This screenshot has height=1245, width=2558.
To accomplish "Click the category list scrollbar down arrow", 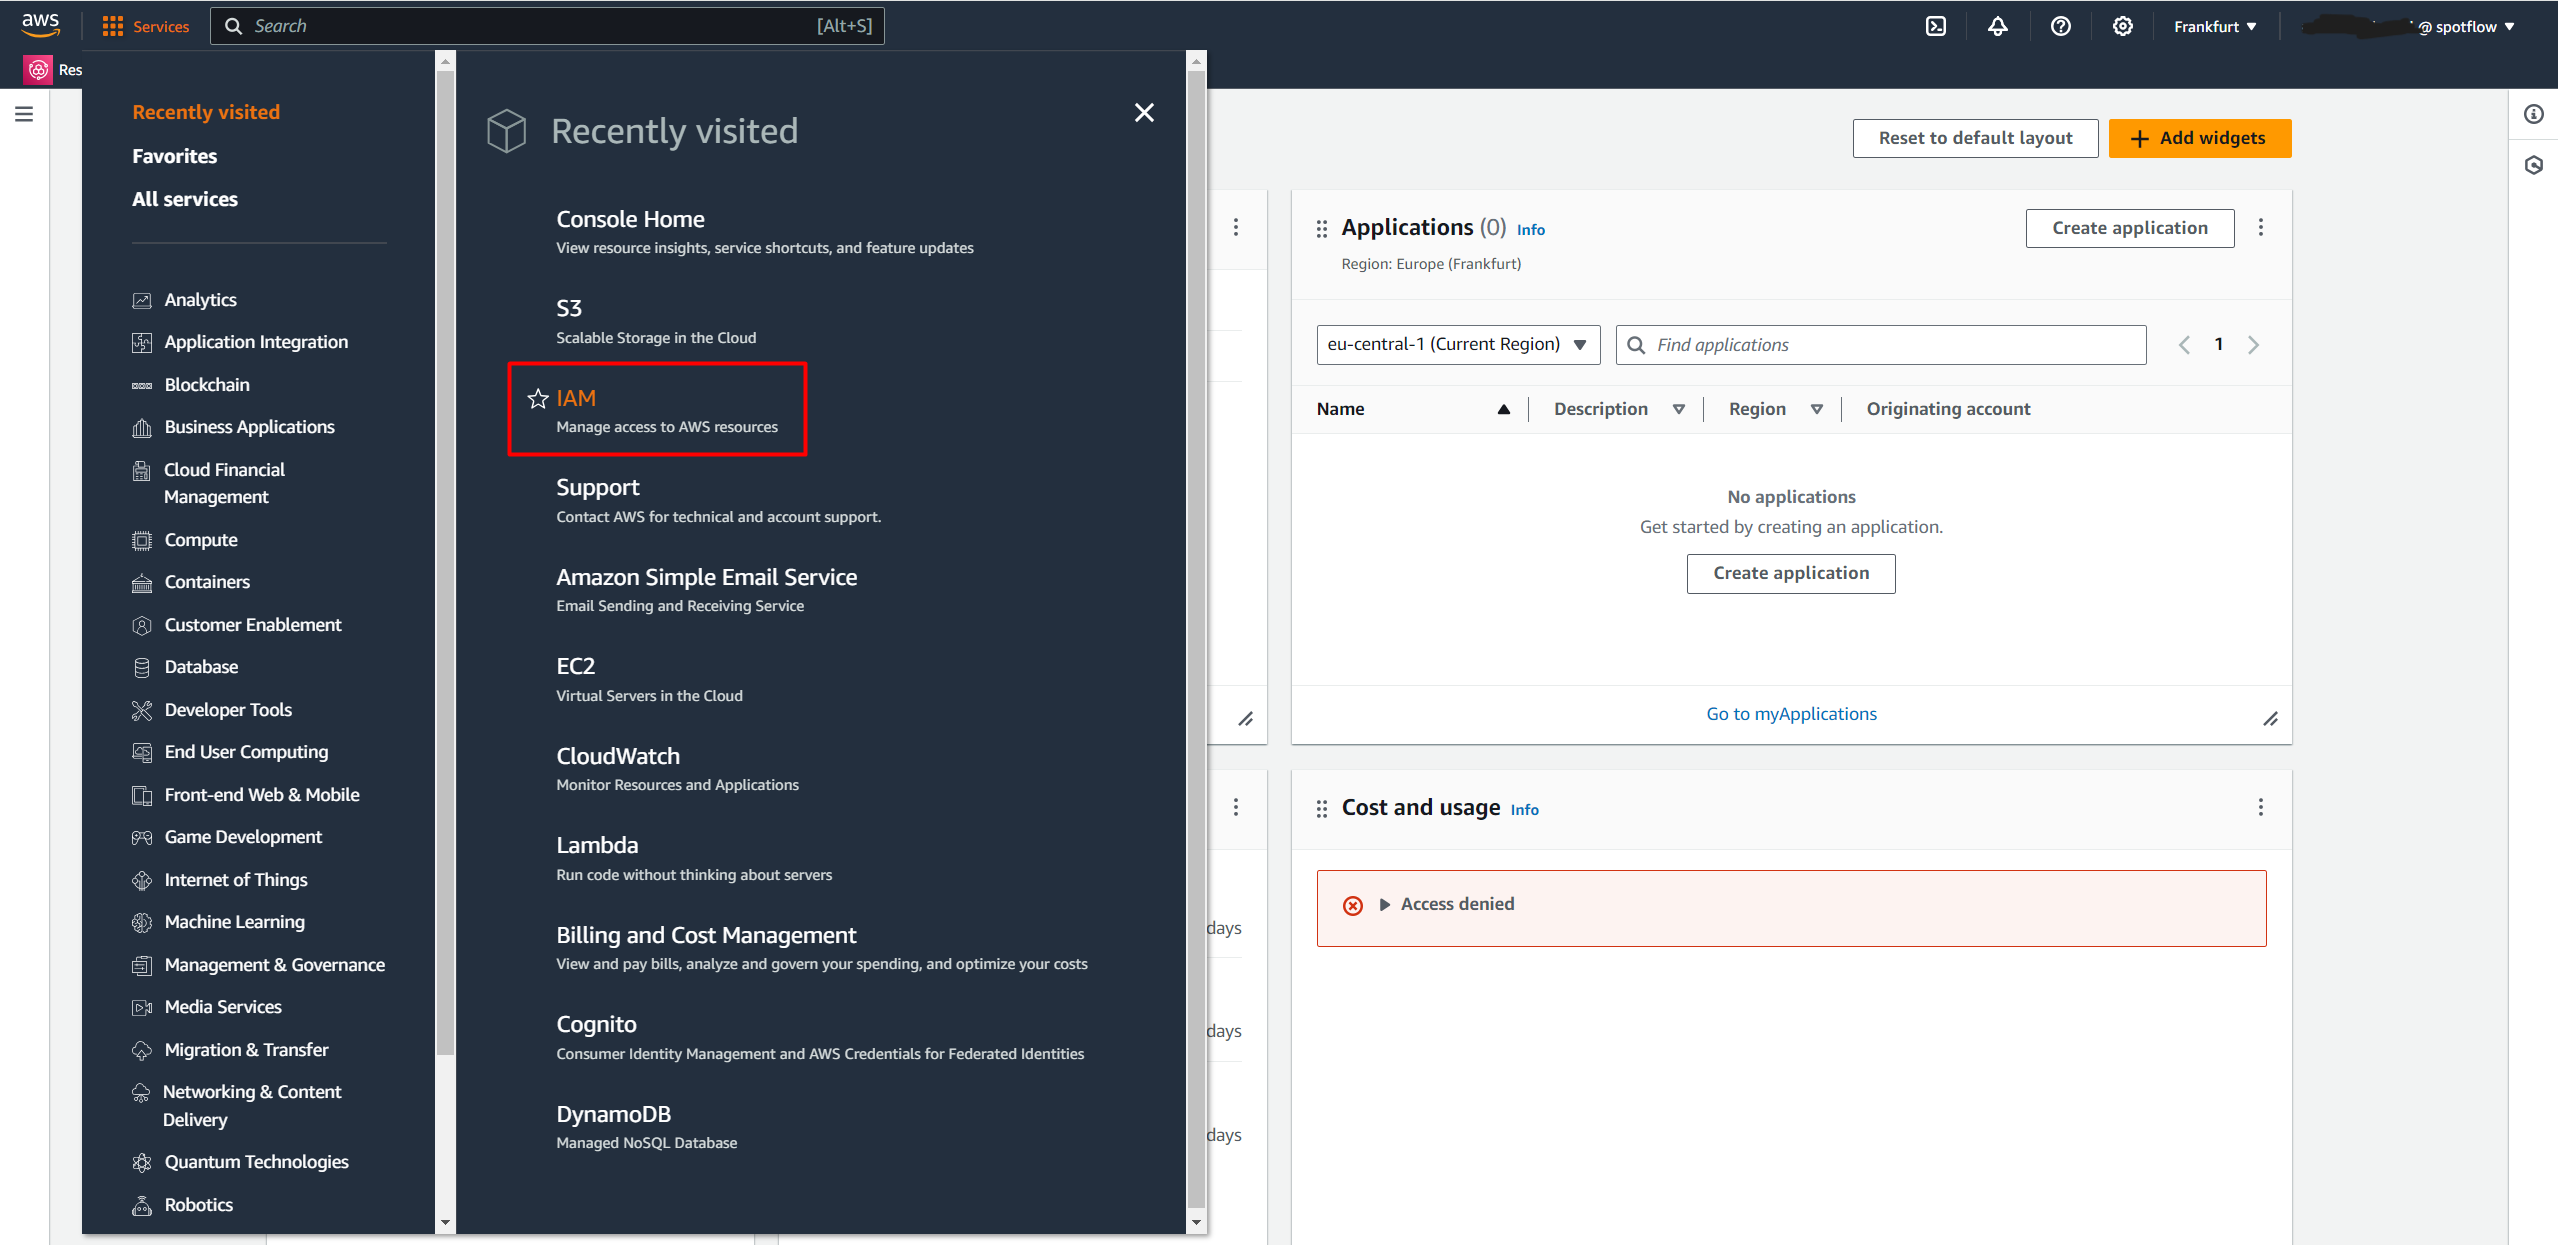I will (x=445, y=1222).
